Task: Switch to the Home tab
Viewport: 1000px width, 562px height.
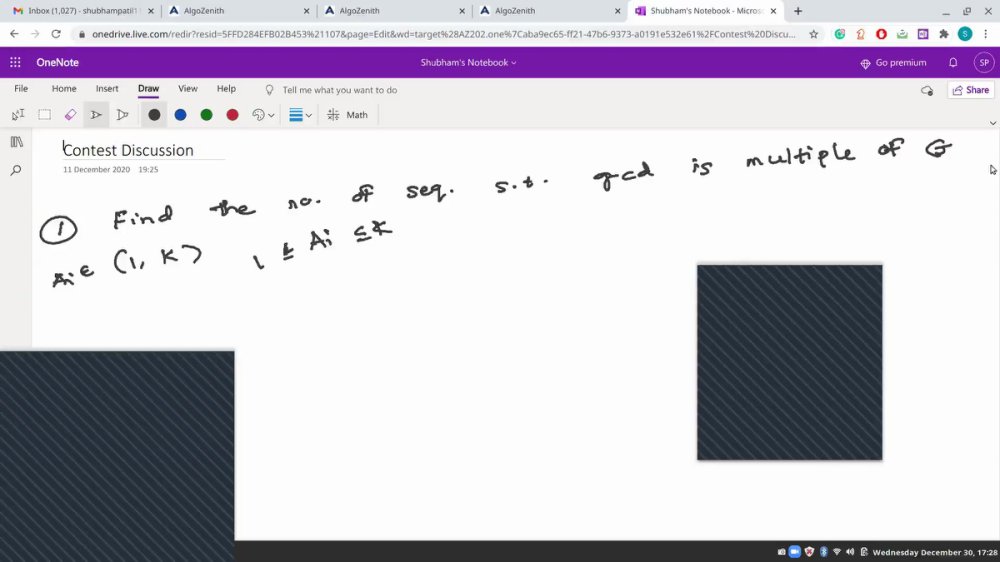Action: point(64,89)
